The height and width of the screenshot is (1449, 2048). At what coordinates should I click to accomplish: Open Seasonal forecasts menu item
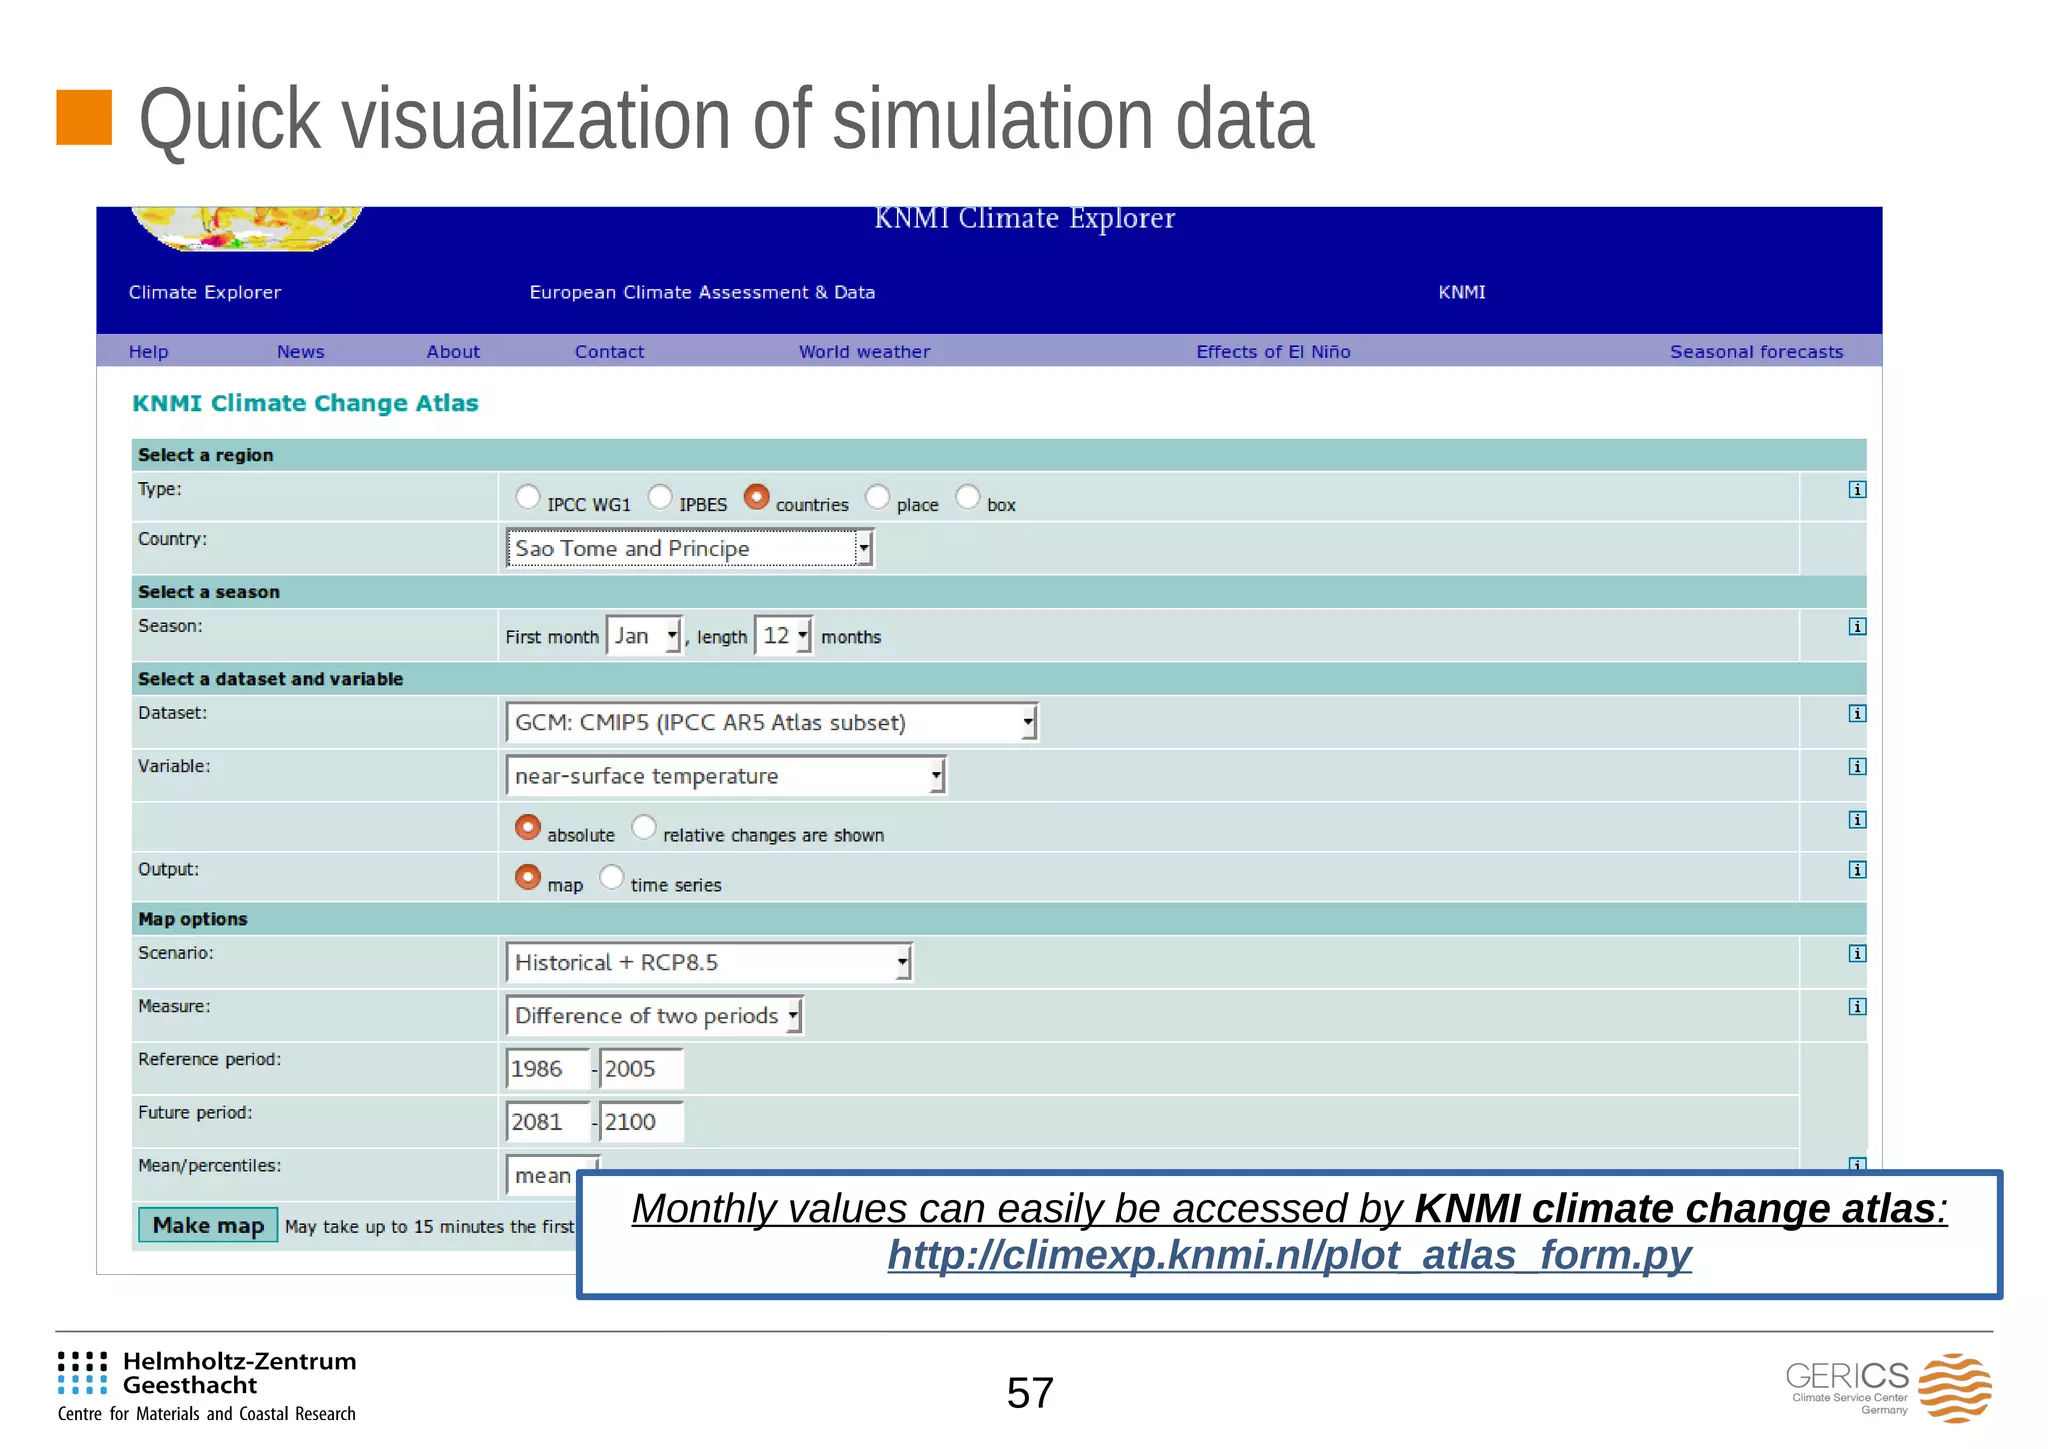pyautogui.click(x=1757, y=352)
